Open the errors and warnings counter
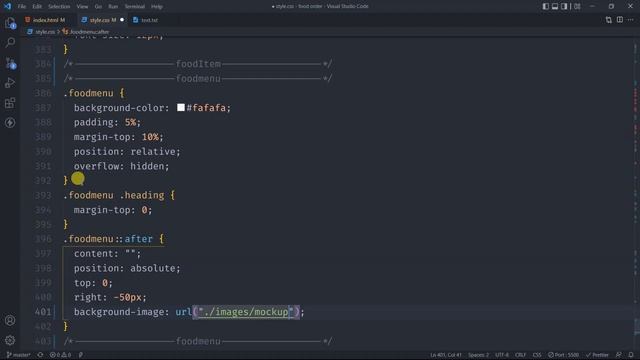This screenshot has height=360, width=640. coord(60,355)
